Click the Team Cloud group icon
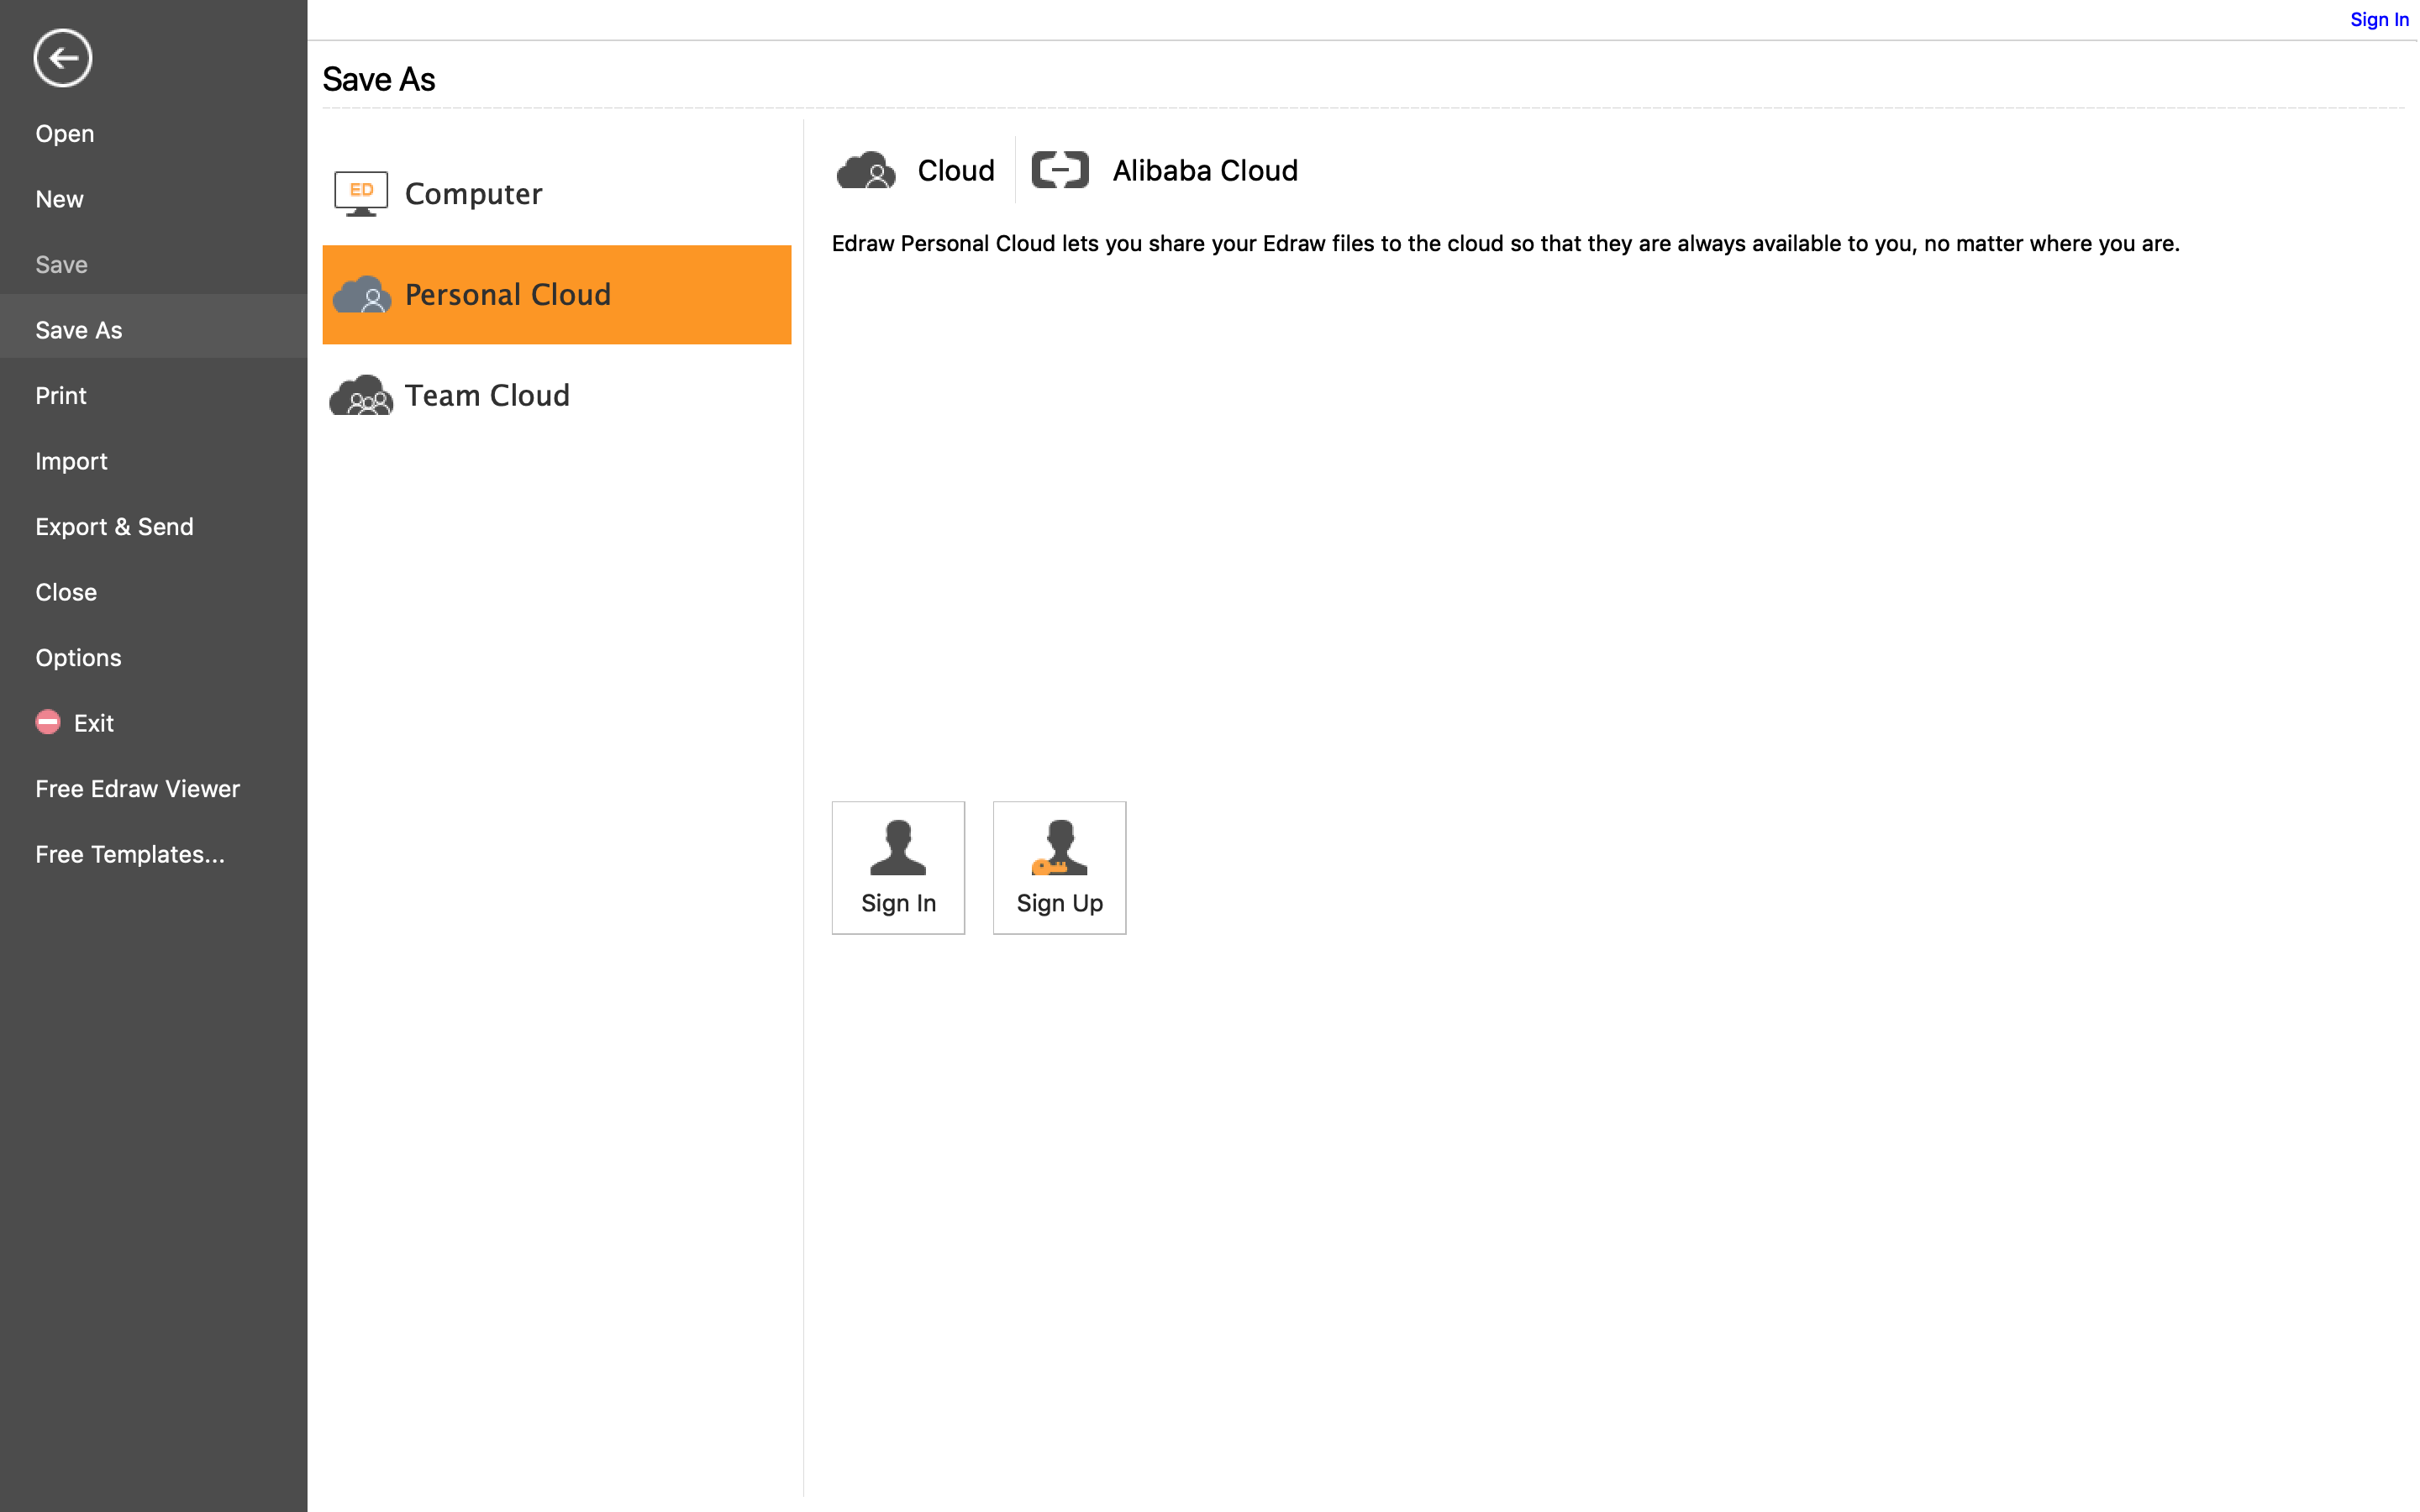The image size is (2420, 1512). pyautogui.click(x=361, y=396)
